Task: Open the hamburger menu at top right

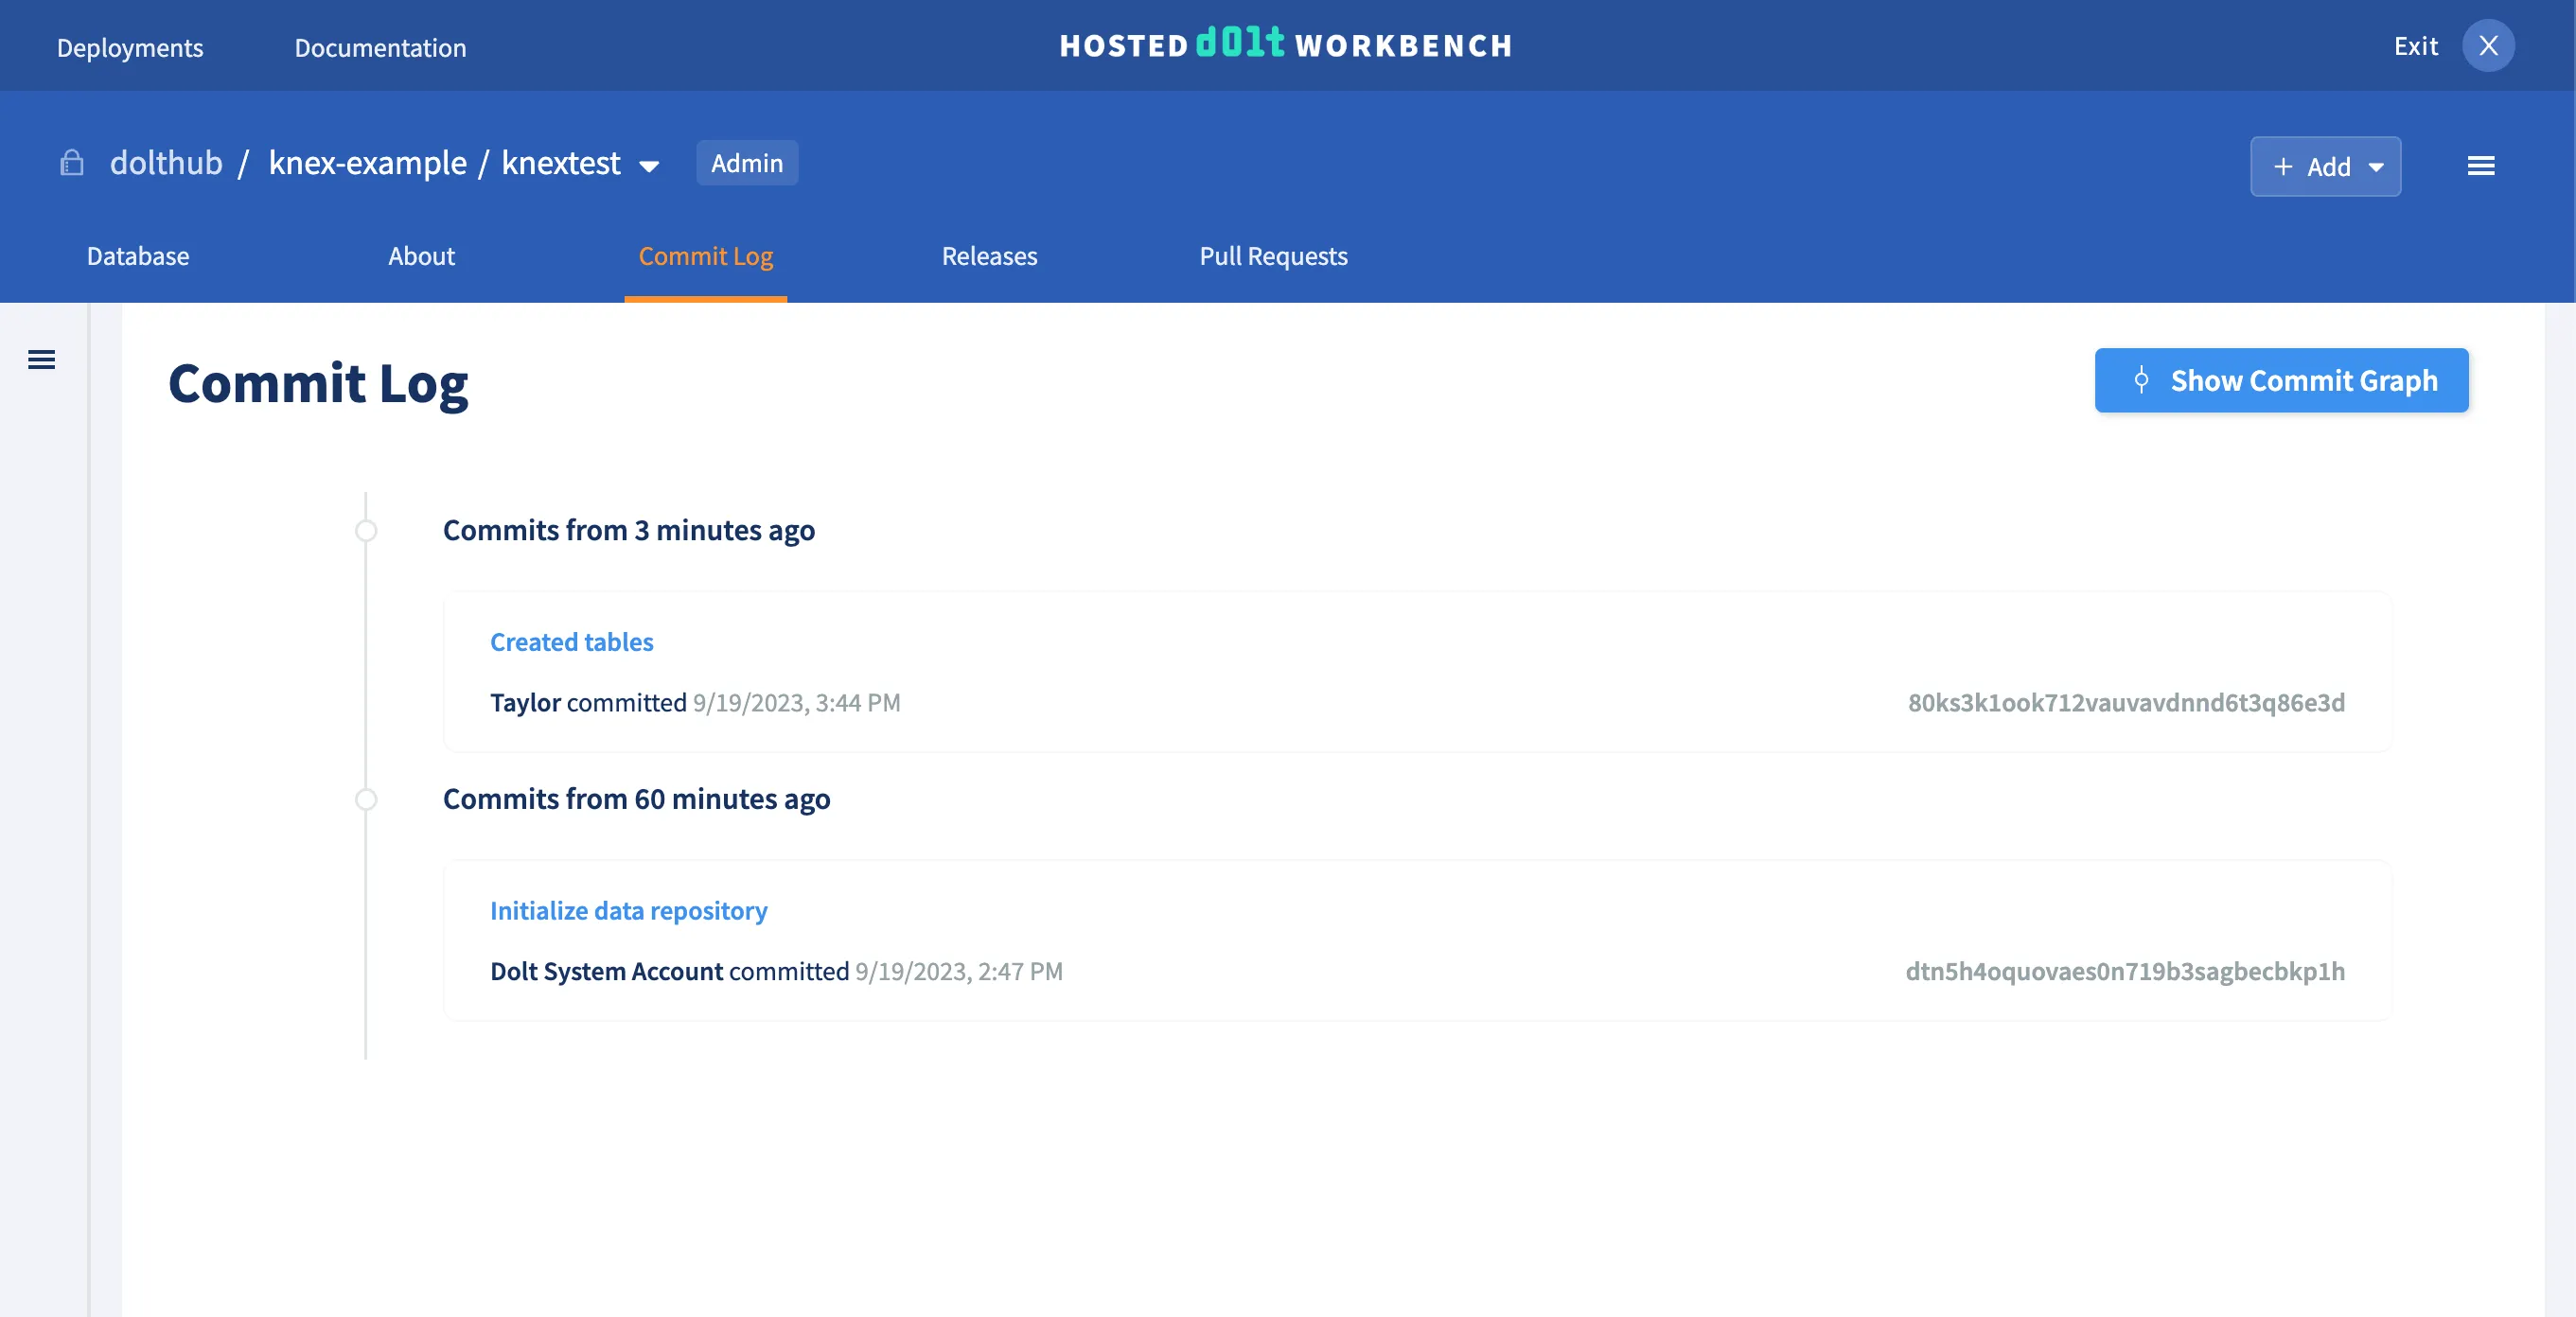Action: click(2482, 166)
